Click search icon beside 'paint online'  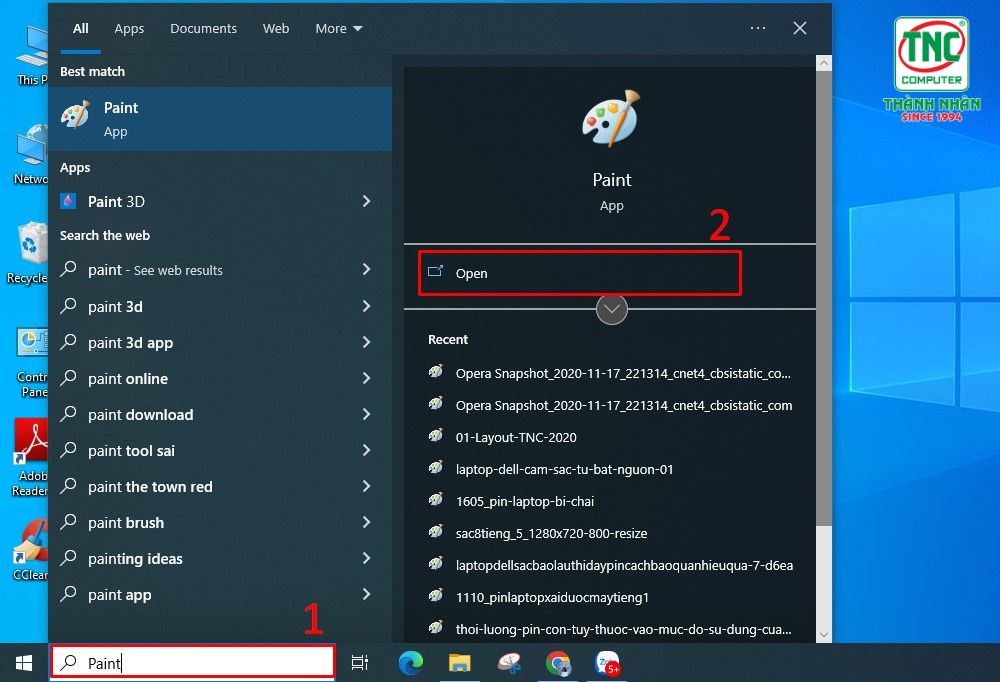[x=68, y=378]
